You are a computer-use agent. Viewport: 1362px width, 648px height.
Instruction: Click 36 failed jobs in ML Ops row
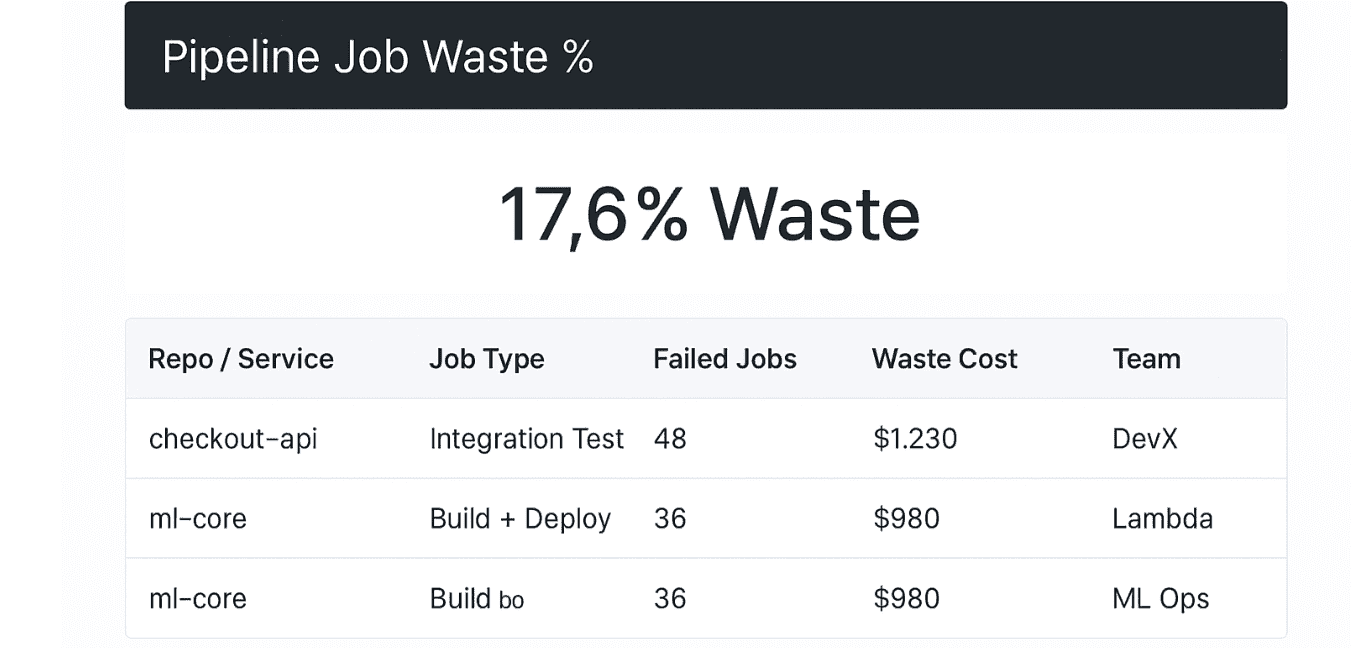point(670,599)
